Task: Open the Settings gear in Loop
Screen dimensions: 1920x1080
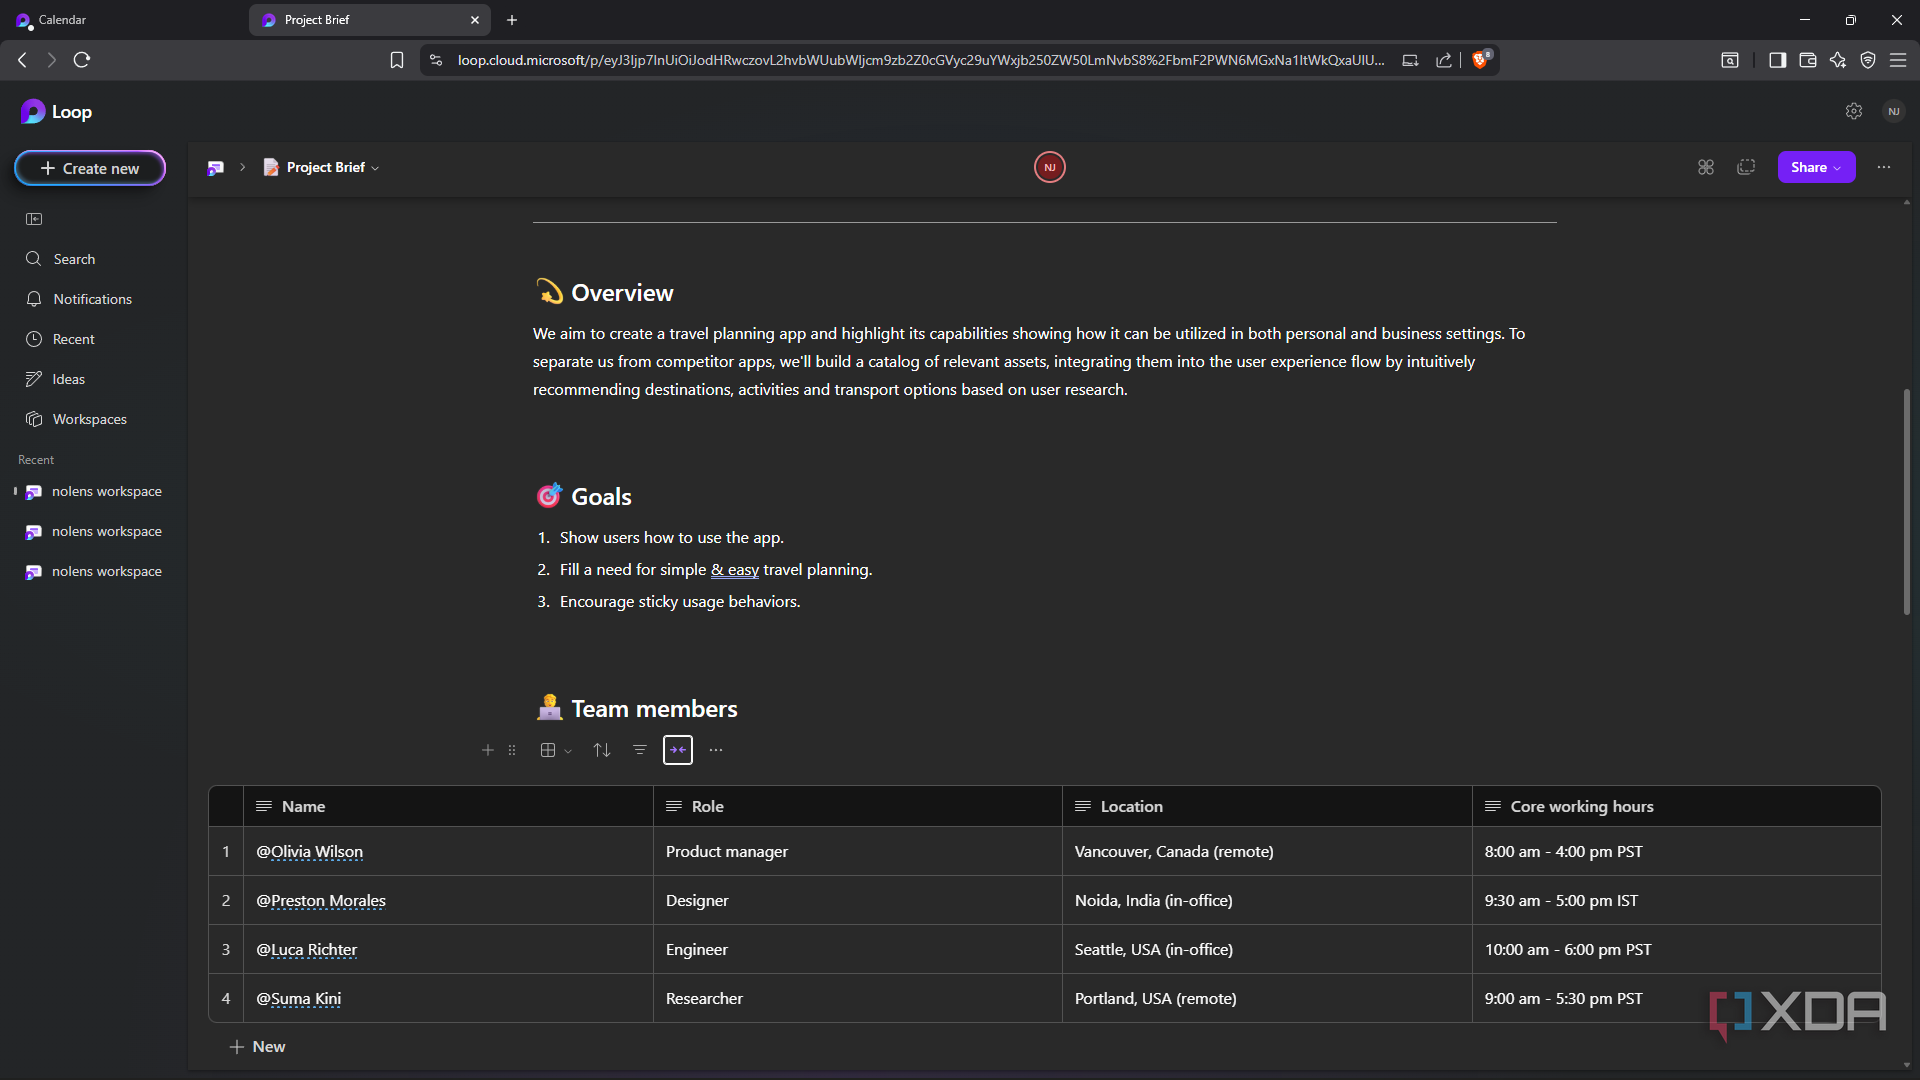Action: pyautogui.click(x=1854, y=111)
